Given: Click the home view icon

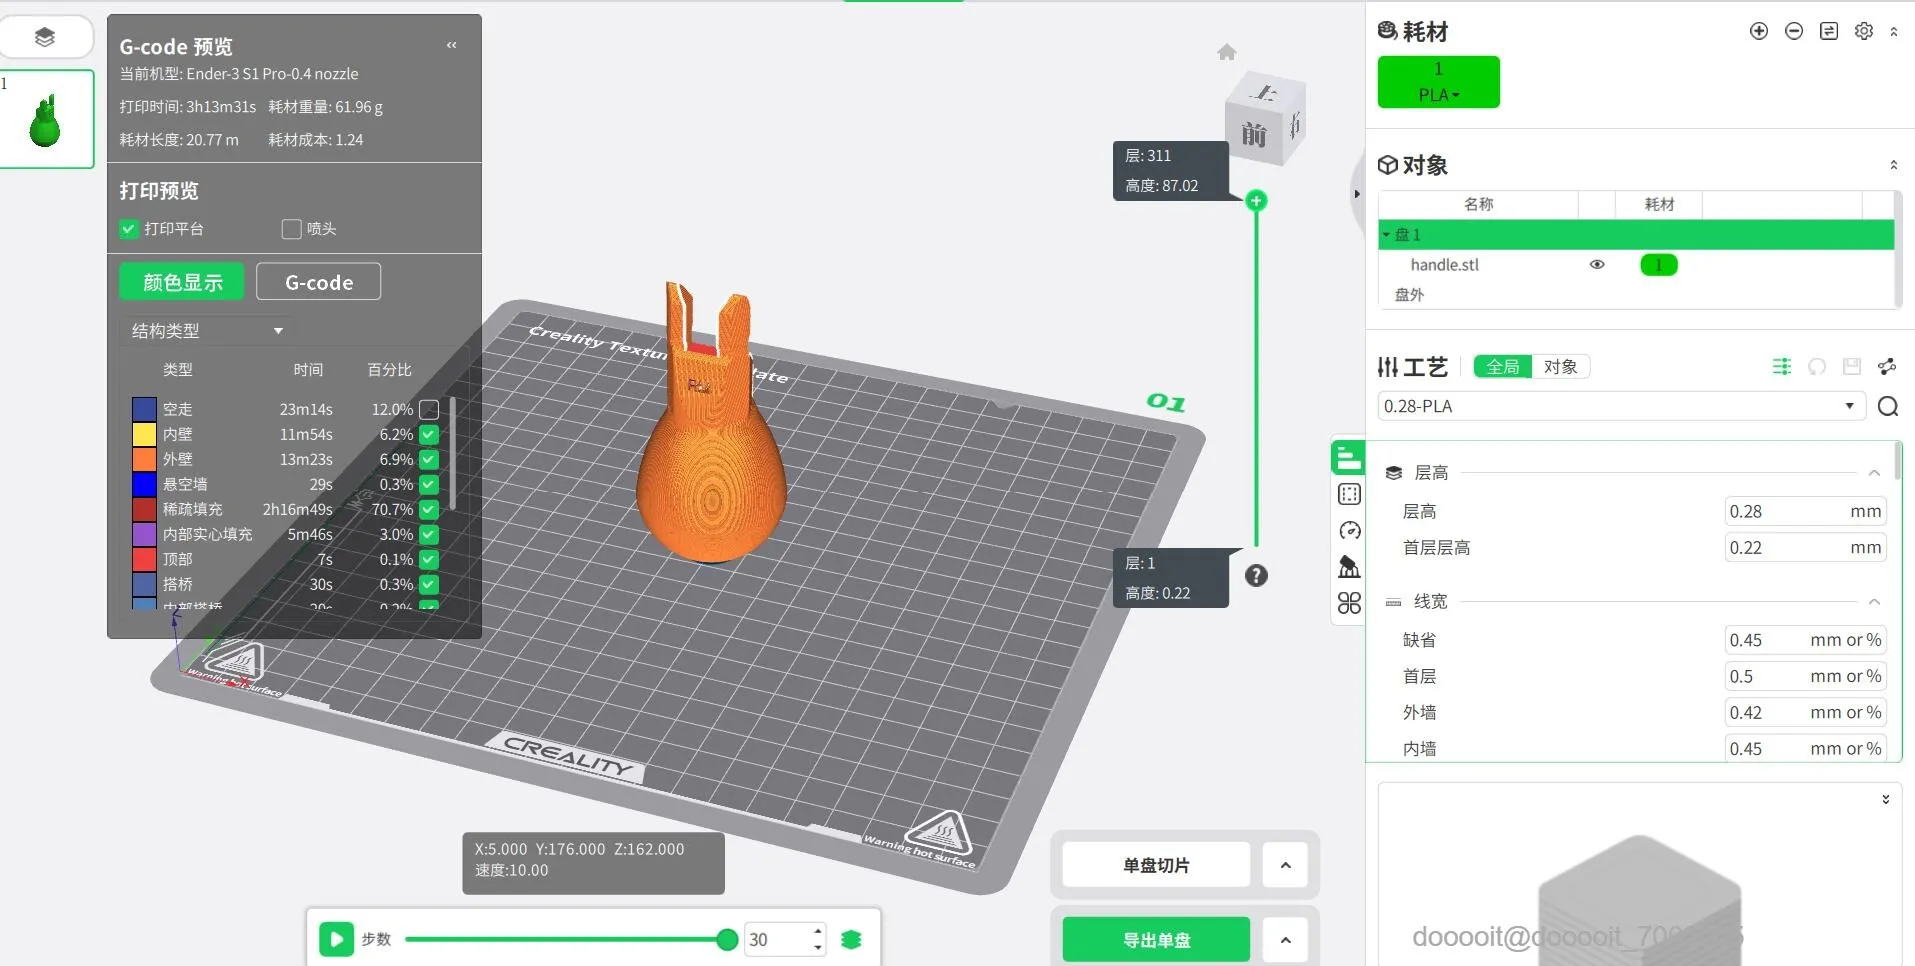Looking at the screenshot, I should tap(1227, 52).
